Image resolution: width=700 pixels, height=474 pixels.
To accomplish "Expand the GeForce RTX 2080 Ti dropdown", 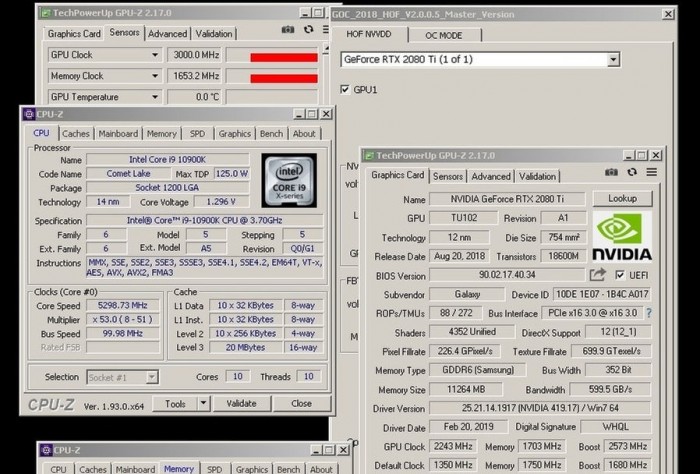I will 613,60.
